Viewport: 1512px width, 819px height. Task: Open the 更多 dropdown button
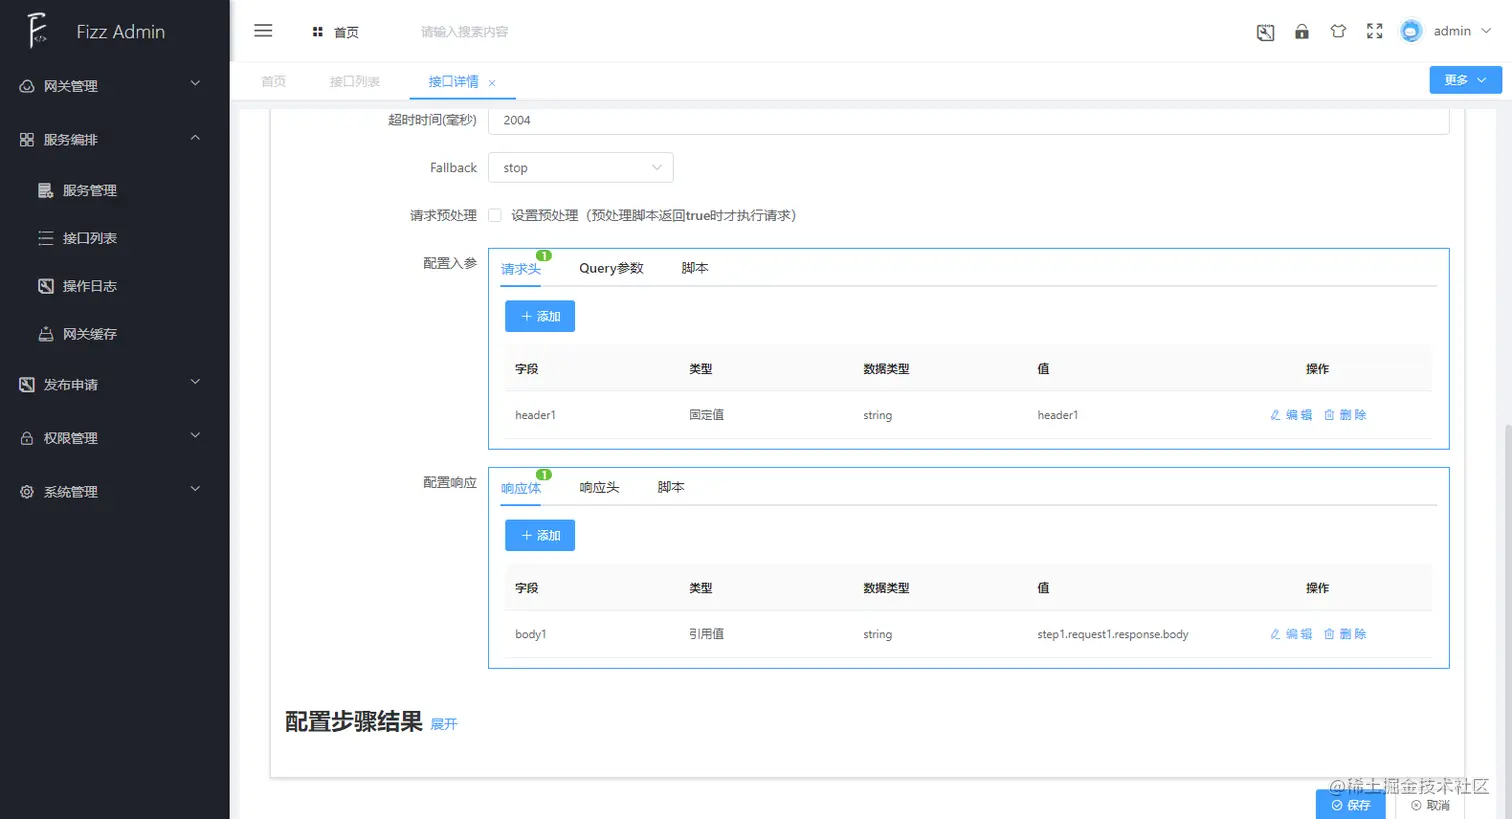[1465, 80]
